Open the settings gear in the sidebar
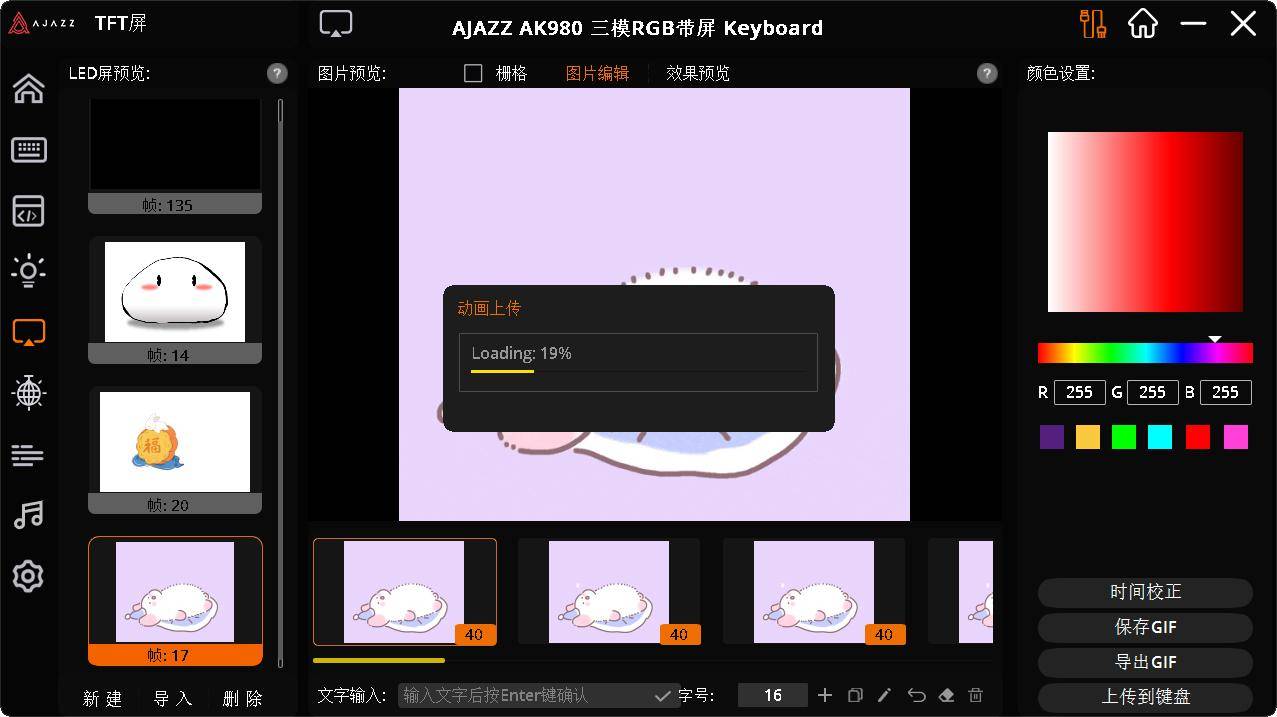This screenshot has height=717, width=1277. point(28,576)
